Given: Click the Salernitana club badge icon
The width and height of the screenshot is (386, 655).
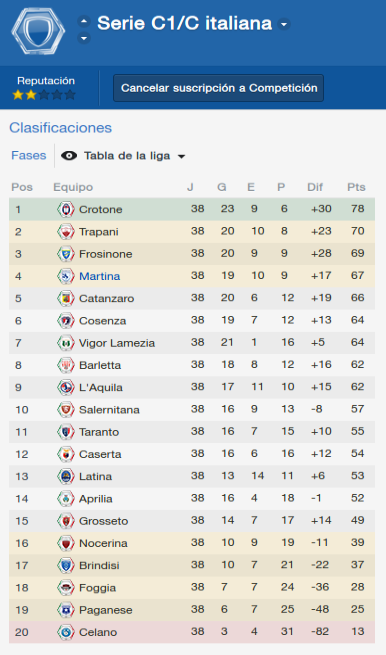Looking at the screenshot, I should [x=66, y=409].
